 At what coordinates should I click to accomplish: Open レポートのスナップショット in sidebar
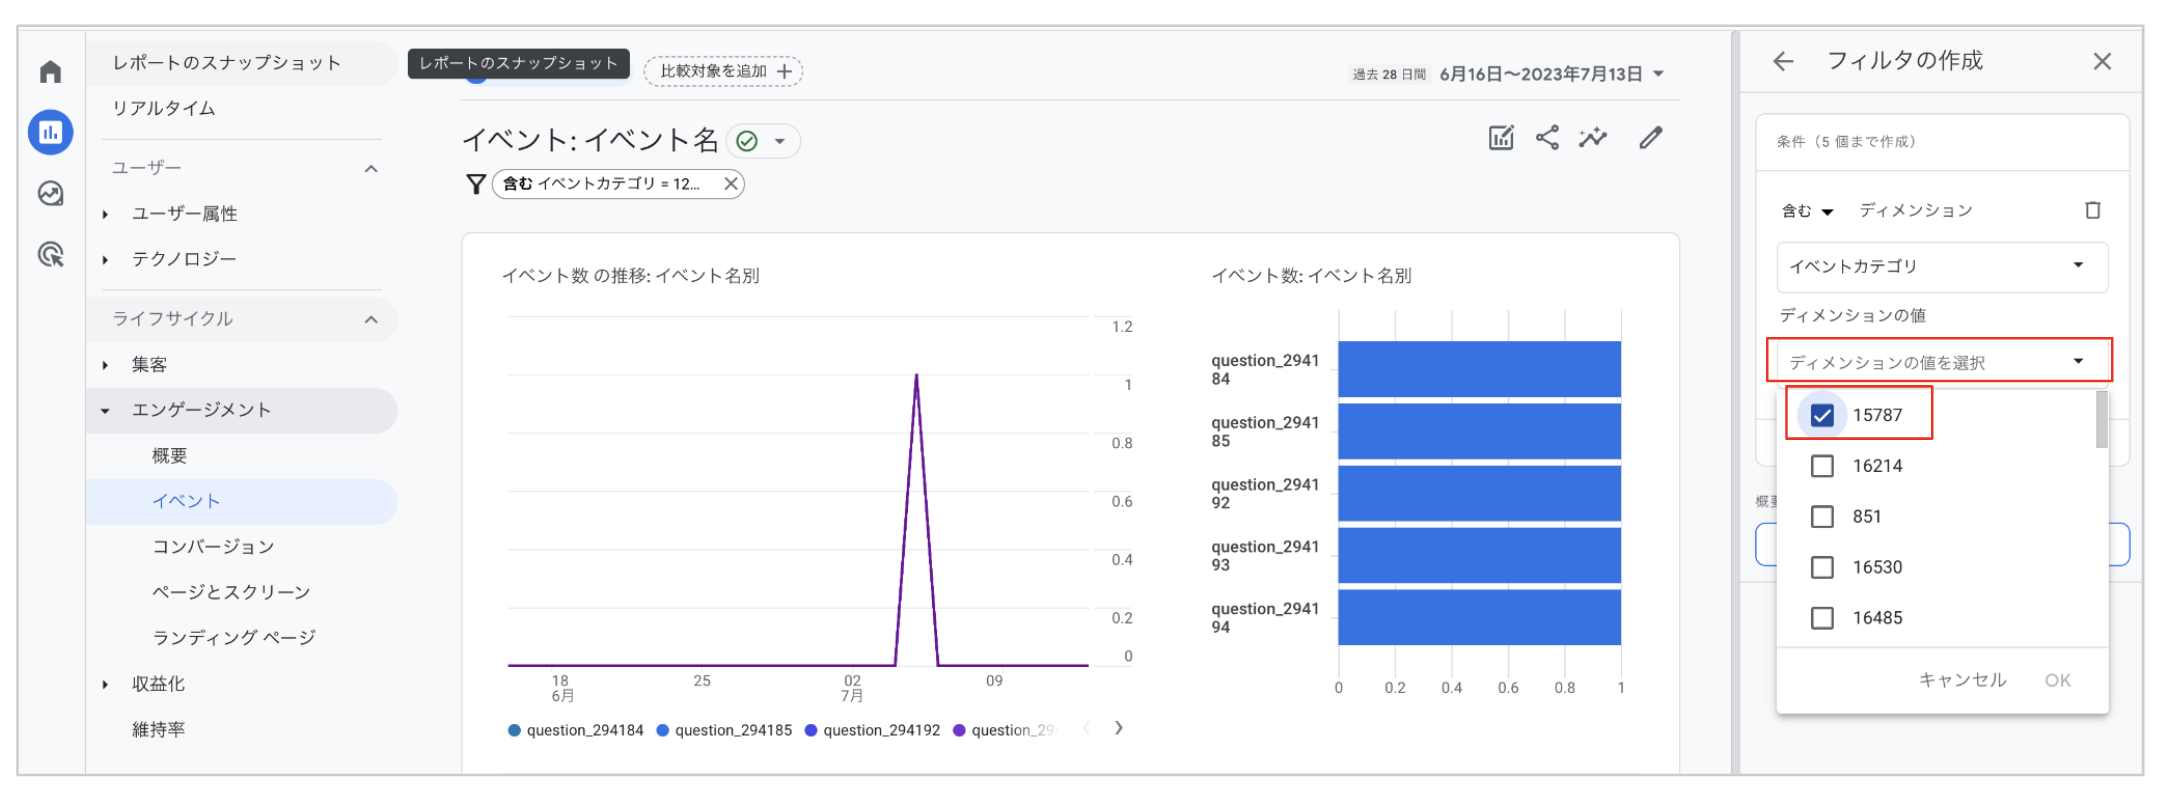pyautogui.click(x=241, y=63)
